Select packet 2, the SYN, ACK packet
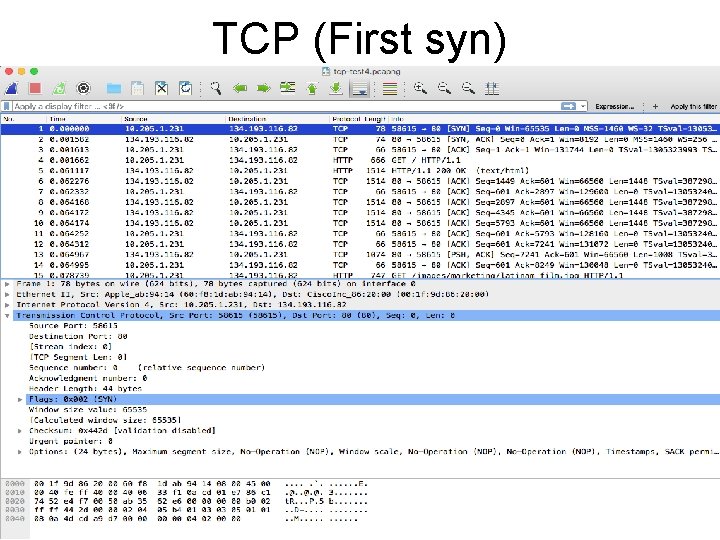Screen dimensions: 720x540 pos(360,139)
